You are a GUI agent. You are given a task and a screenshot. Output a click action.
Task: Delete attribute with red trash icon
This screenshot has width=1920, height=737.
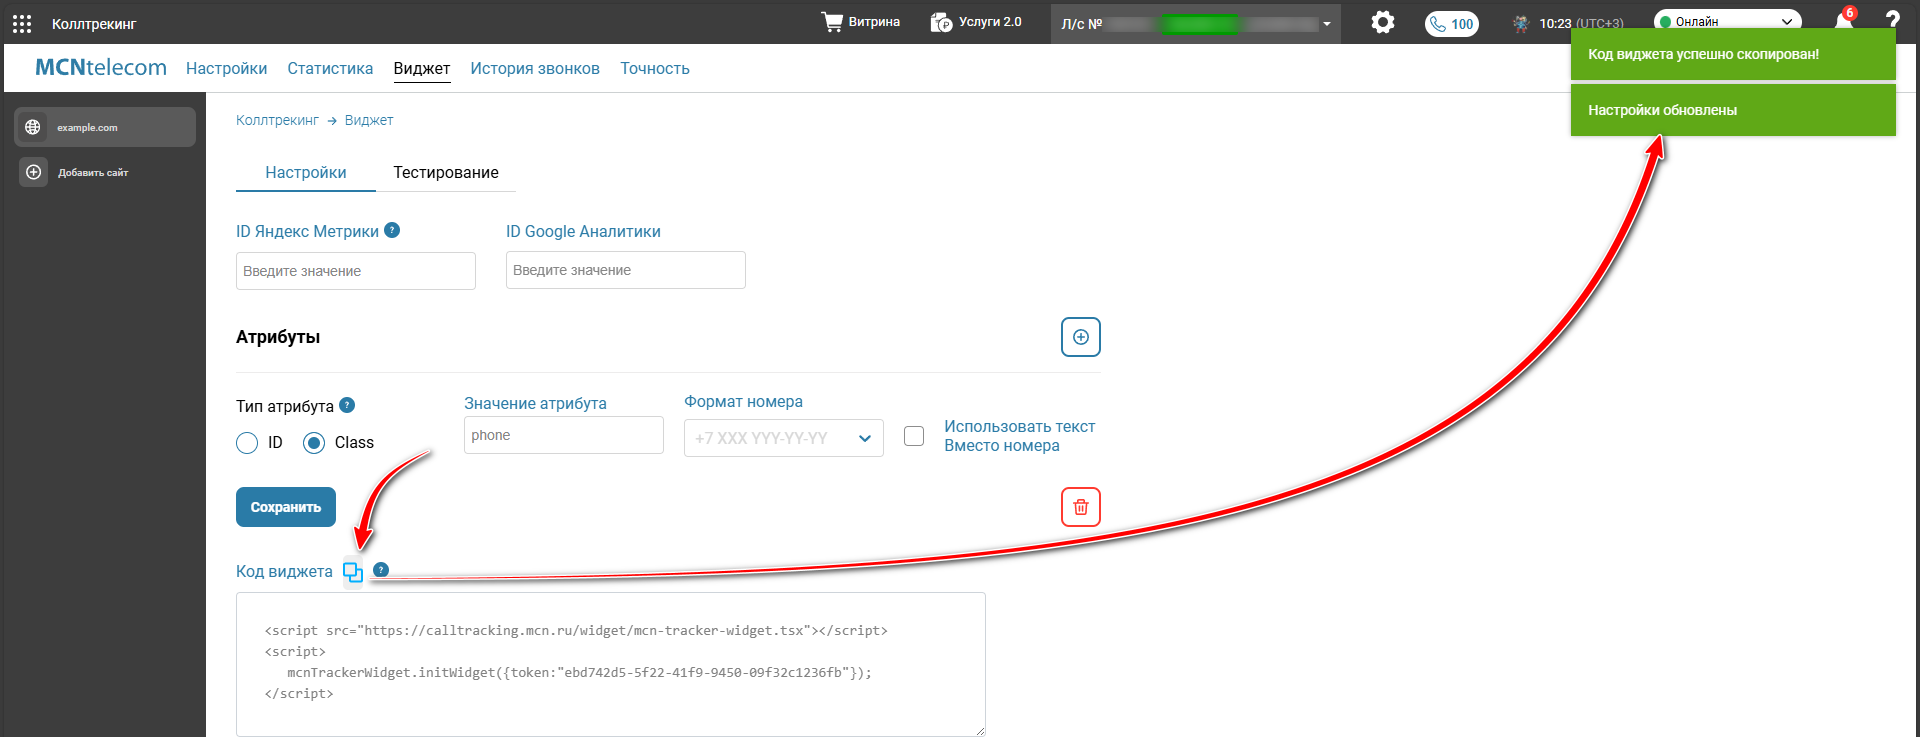[x=1080, y=507]
